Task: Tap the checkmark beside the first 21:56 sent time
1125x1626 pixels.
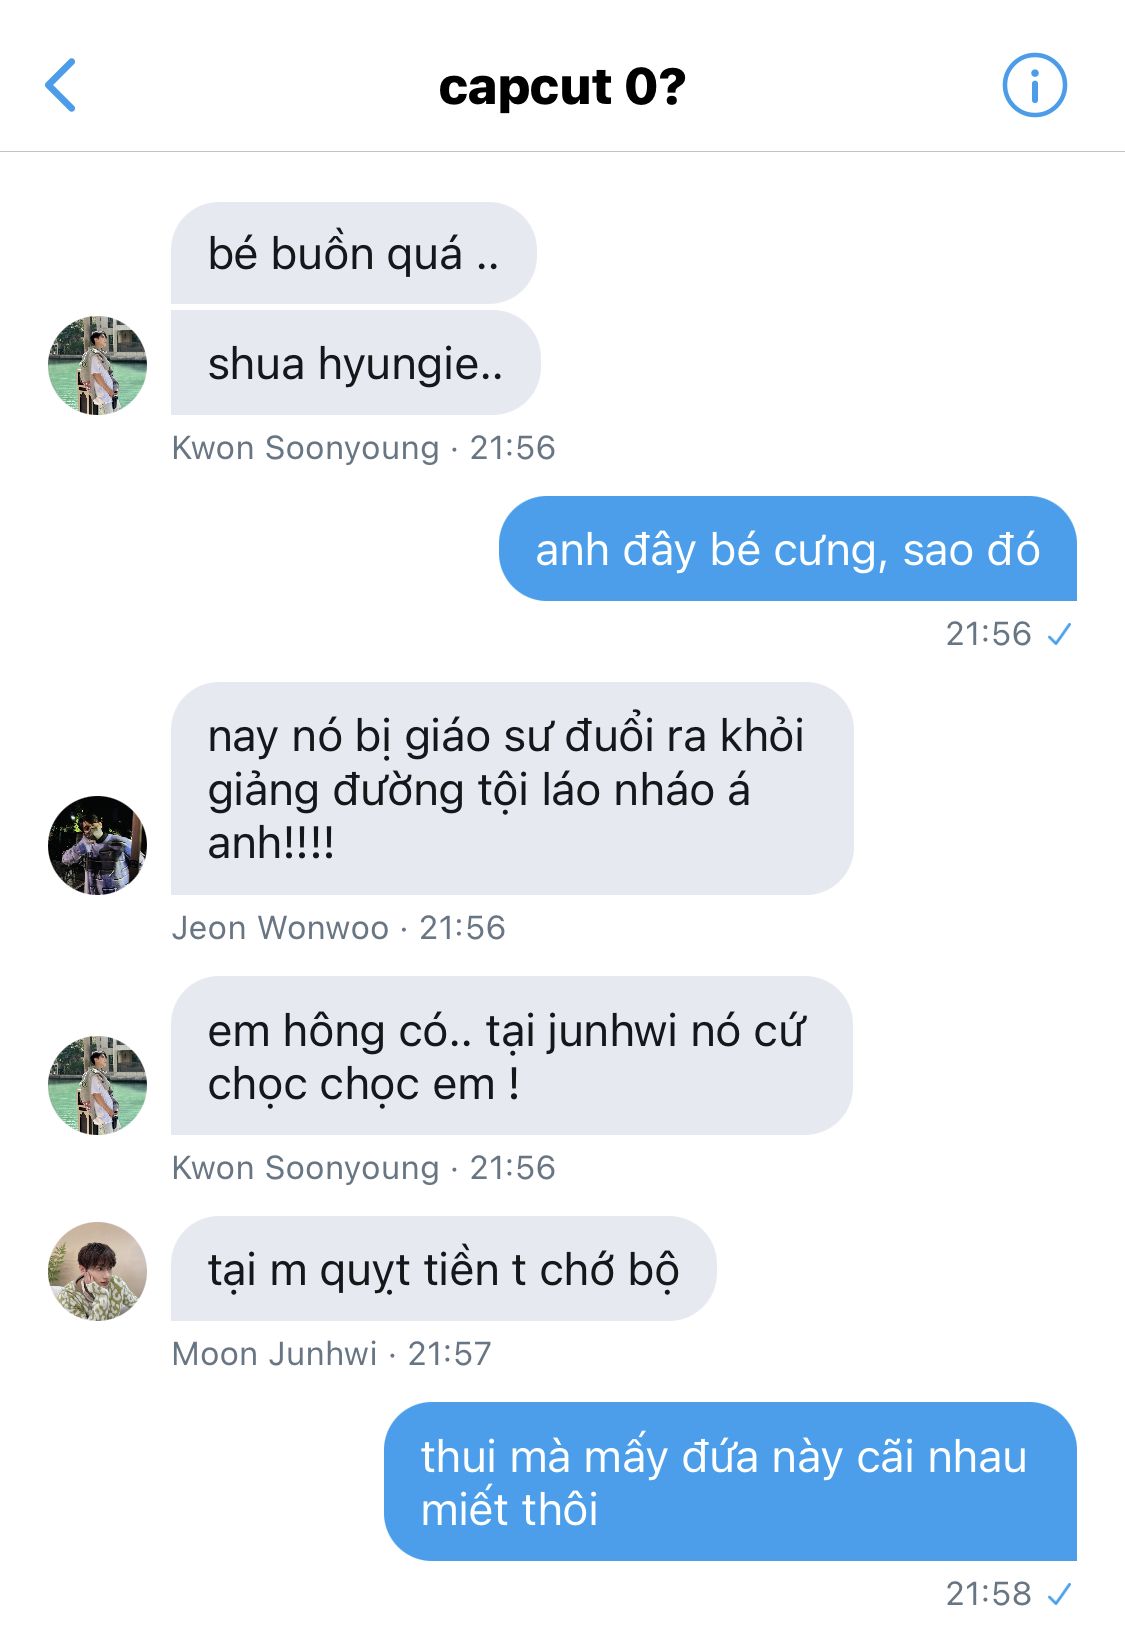Action: tap(1059, 634)
